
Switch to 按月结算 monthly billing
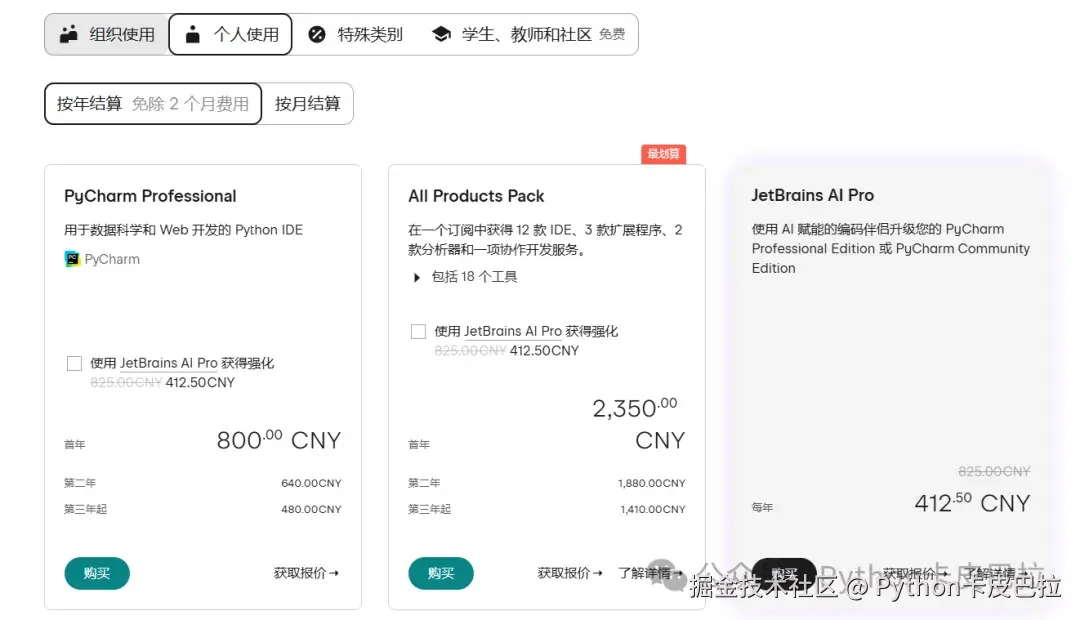(307, 103)
